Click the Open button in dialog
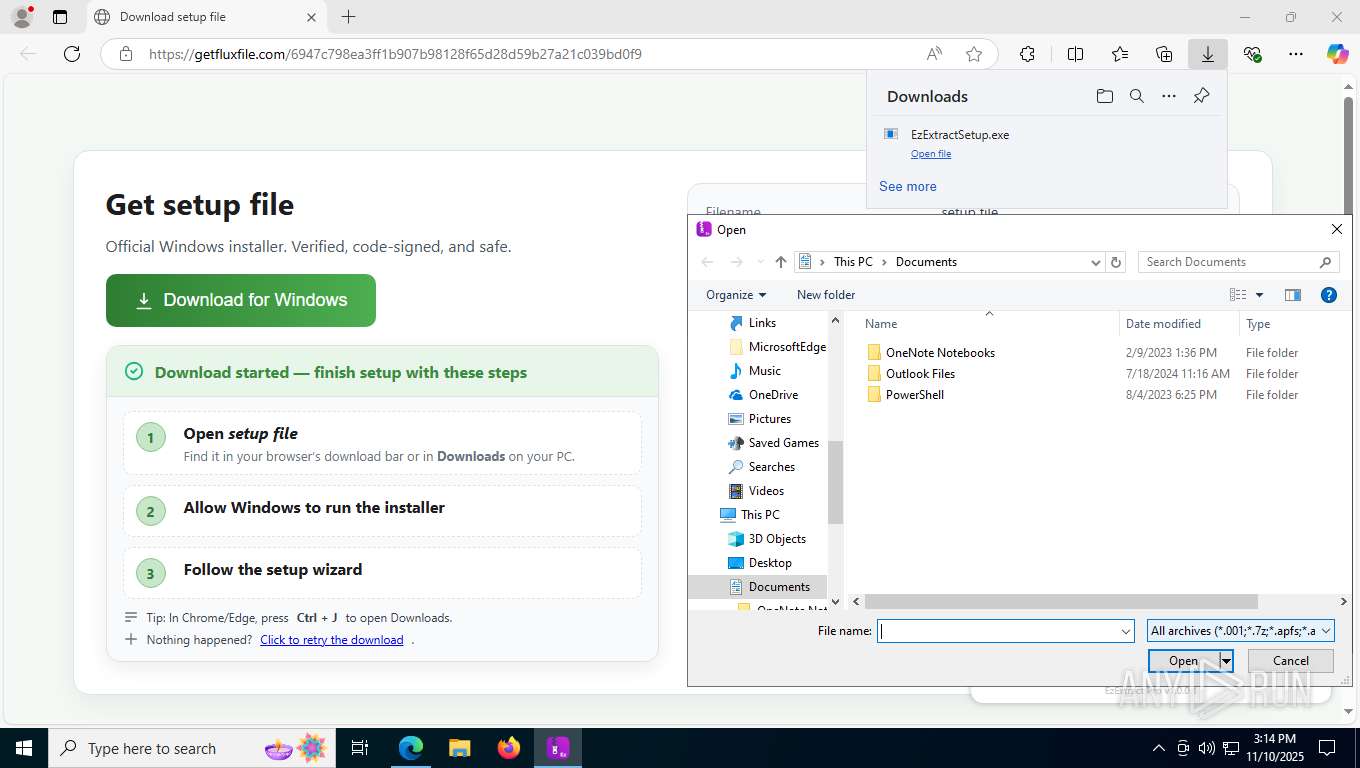The image size is (1360, 768). click(1183, 661)
